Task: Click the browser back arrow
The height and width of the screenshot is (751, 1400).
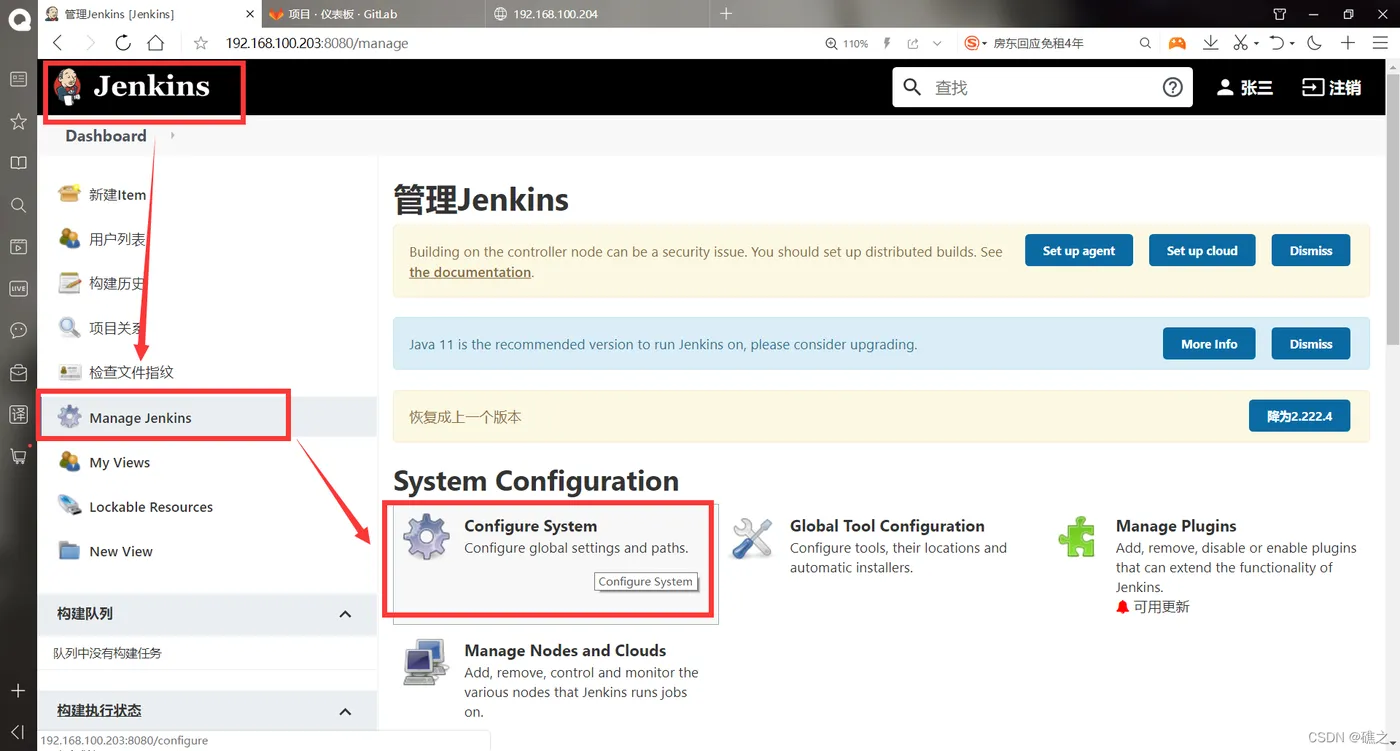Action: (x=58, y=43)
